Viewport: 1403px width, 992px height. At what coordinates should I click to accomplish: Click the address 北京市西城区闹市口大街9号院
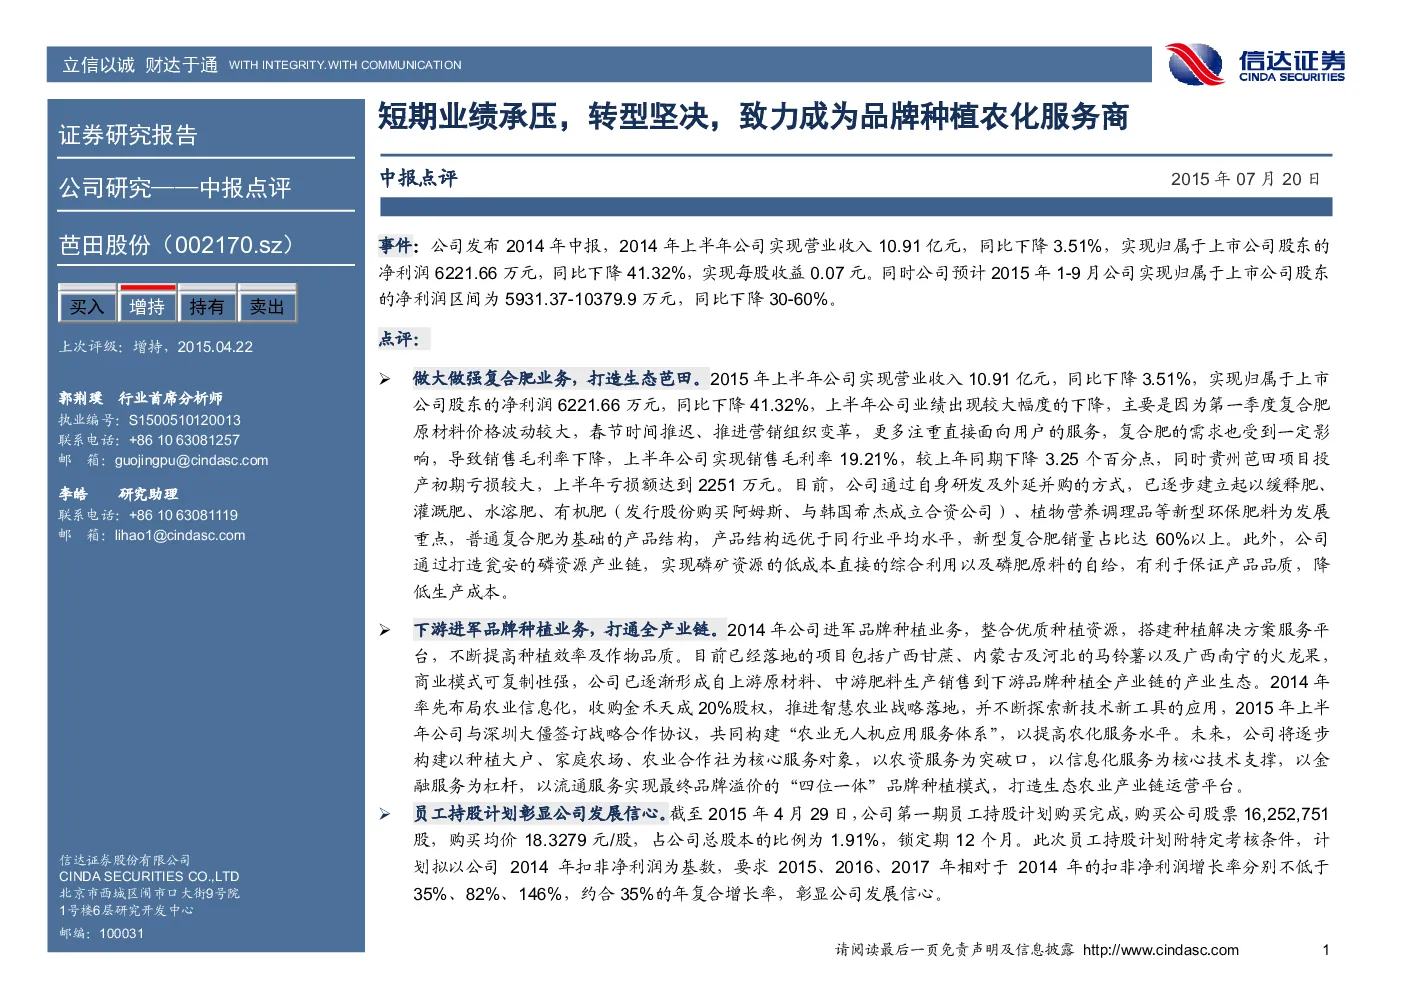click(149, 893)
